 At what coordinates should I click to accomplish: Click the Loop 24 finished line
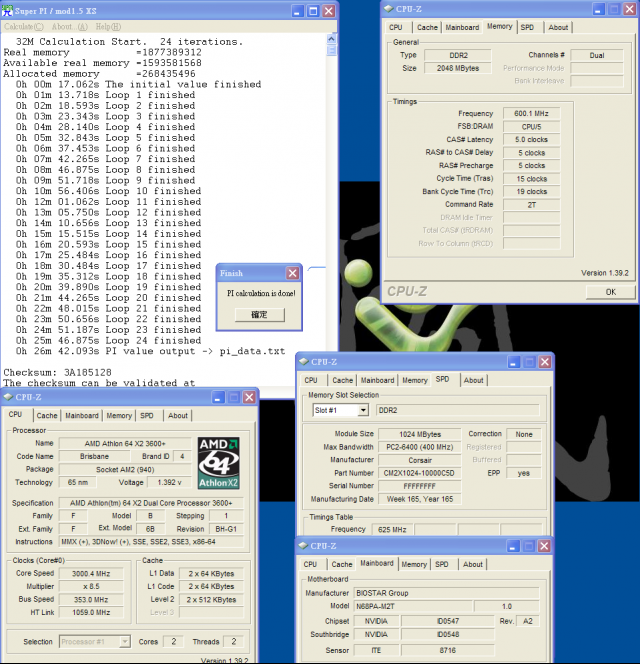click(108, 340)
